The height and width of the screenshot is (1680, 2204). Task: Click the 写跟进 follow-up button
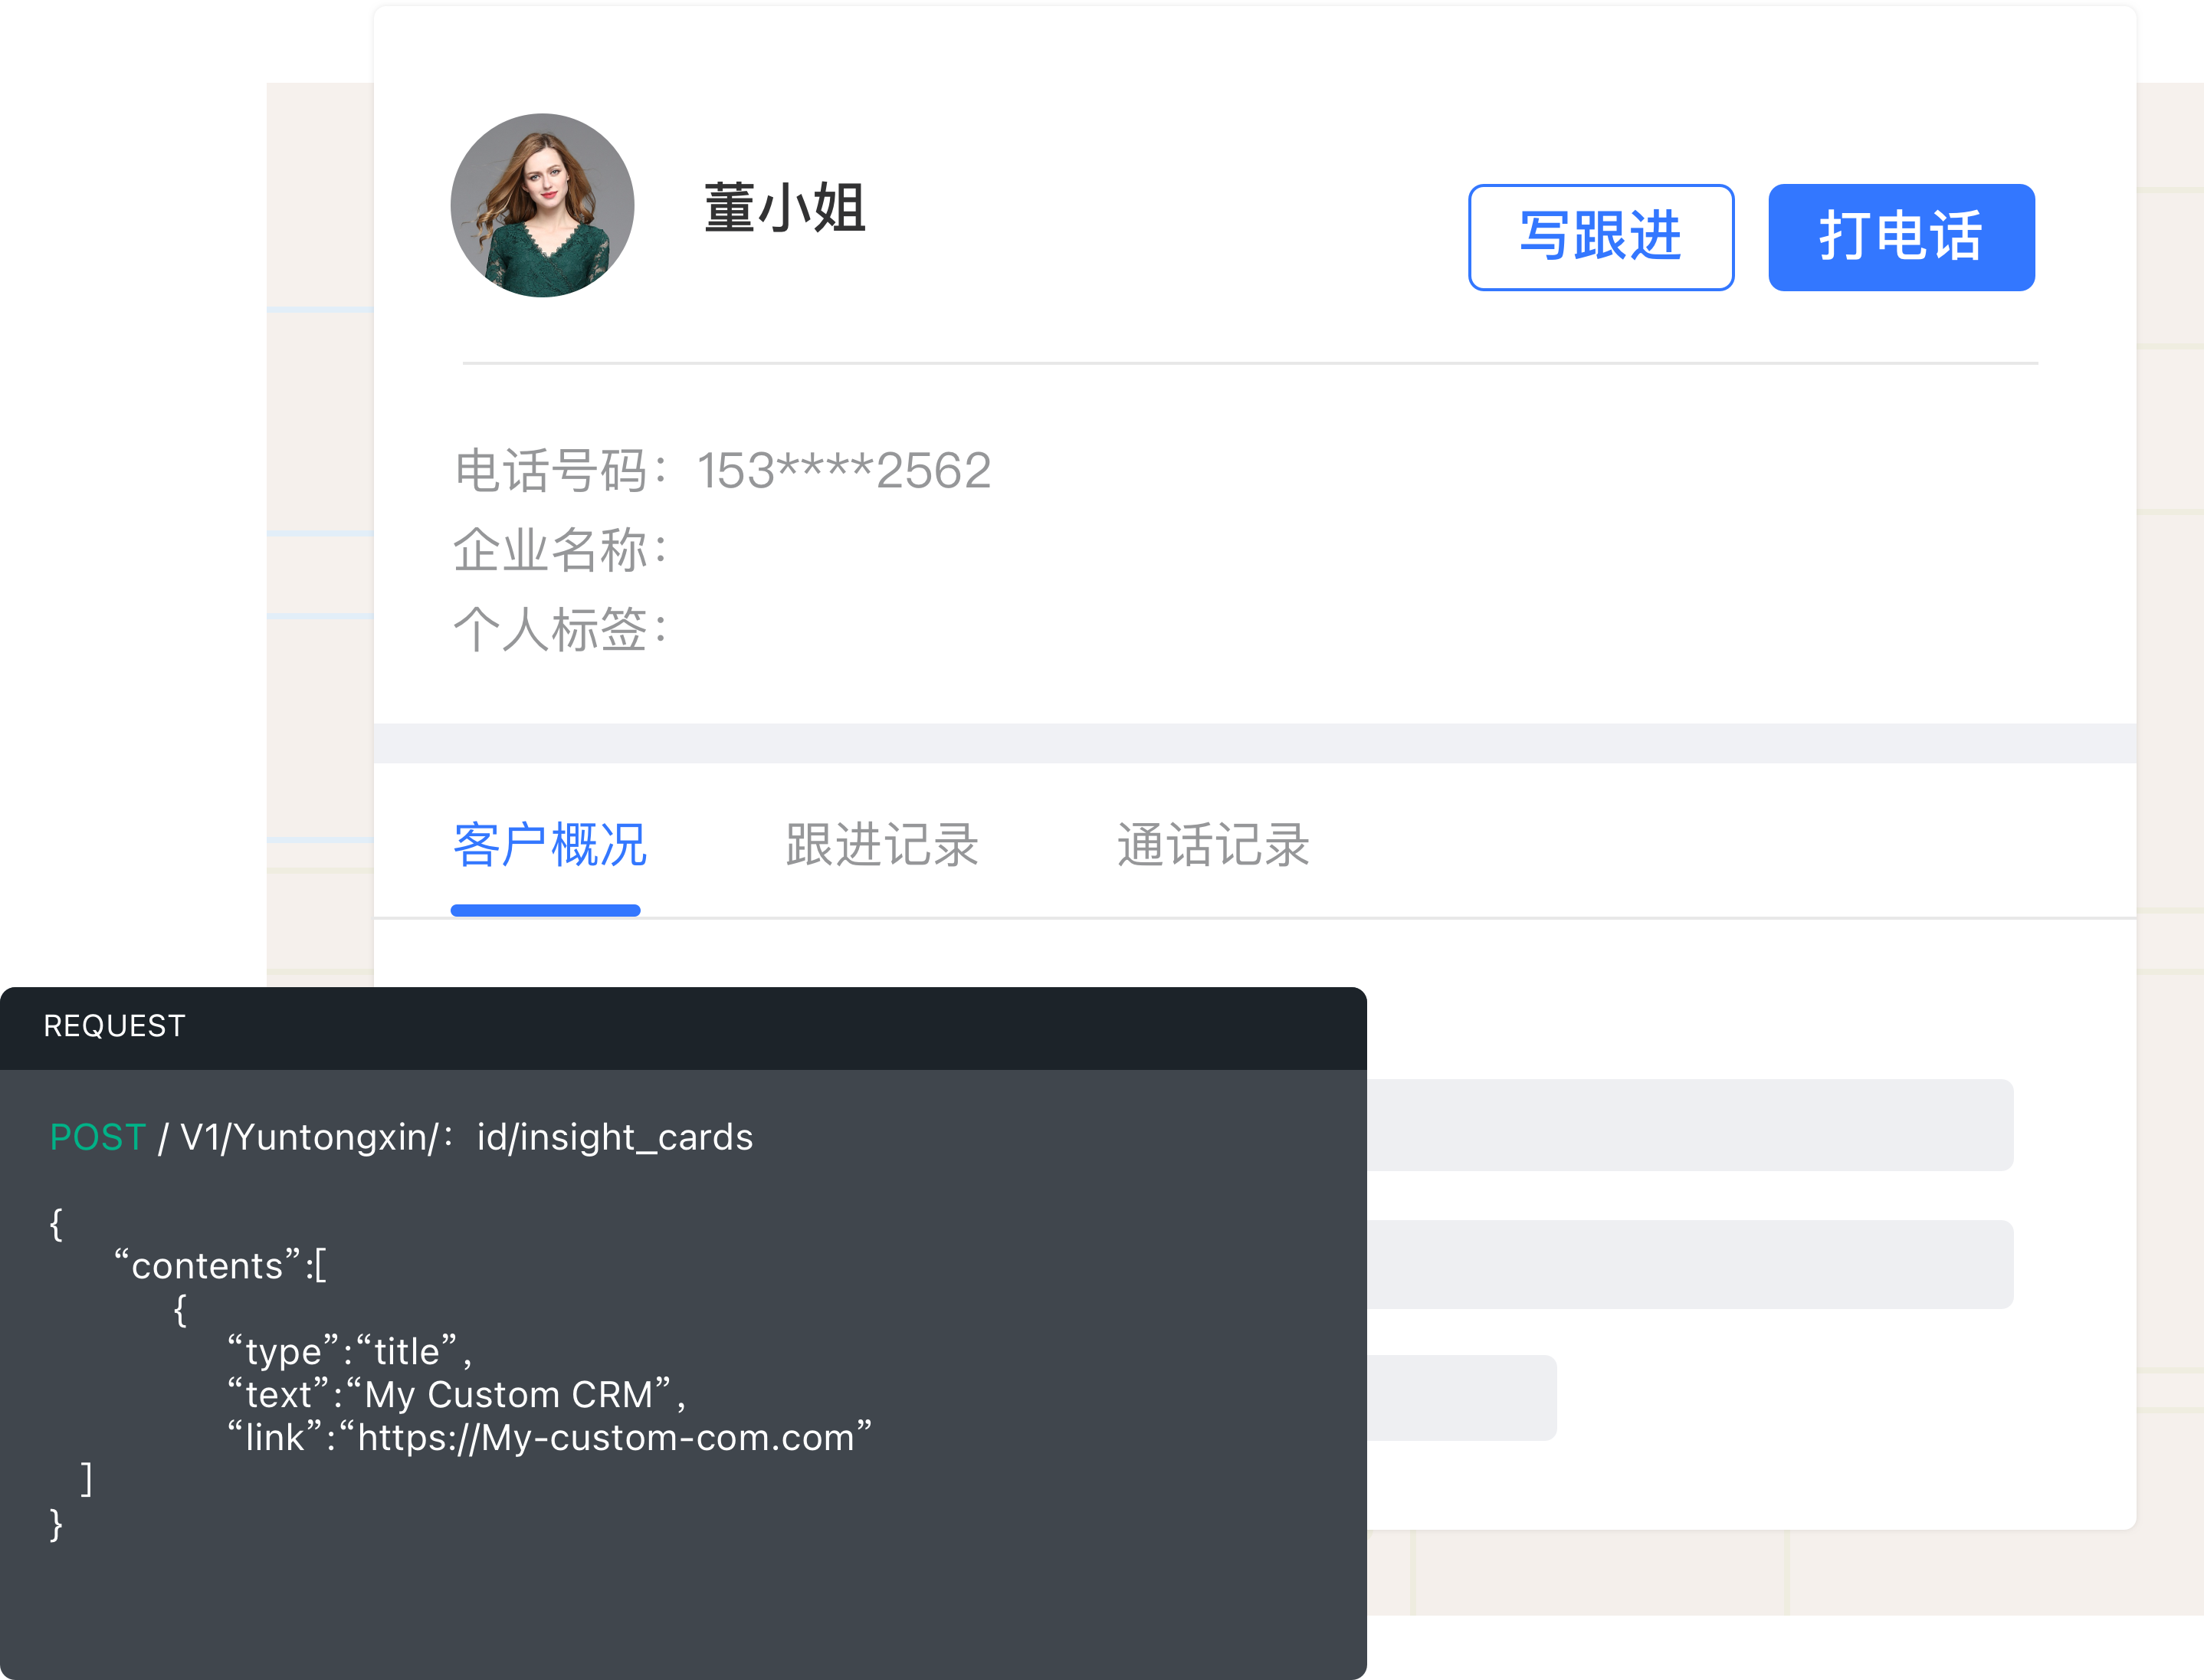1600,237
